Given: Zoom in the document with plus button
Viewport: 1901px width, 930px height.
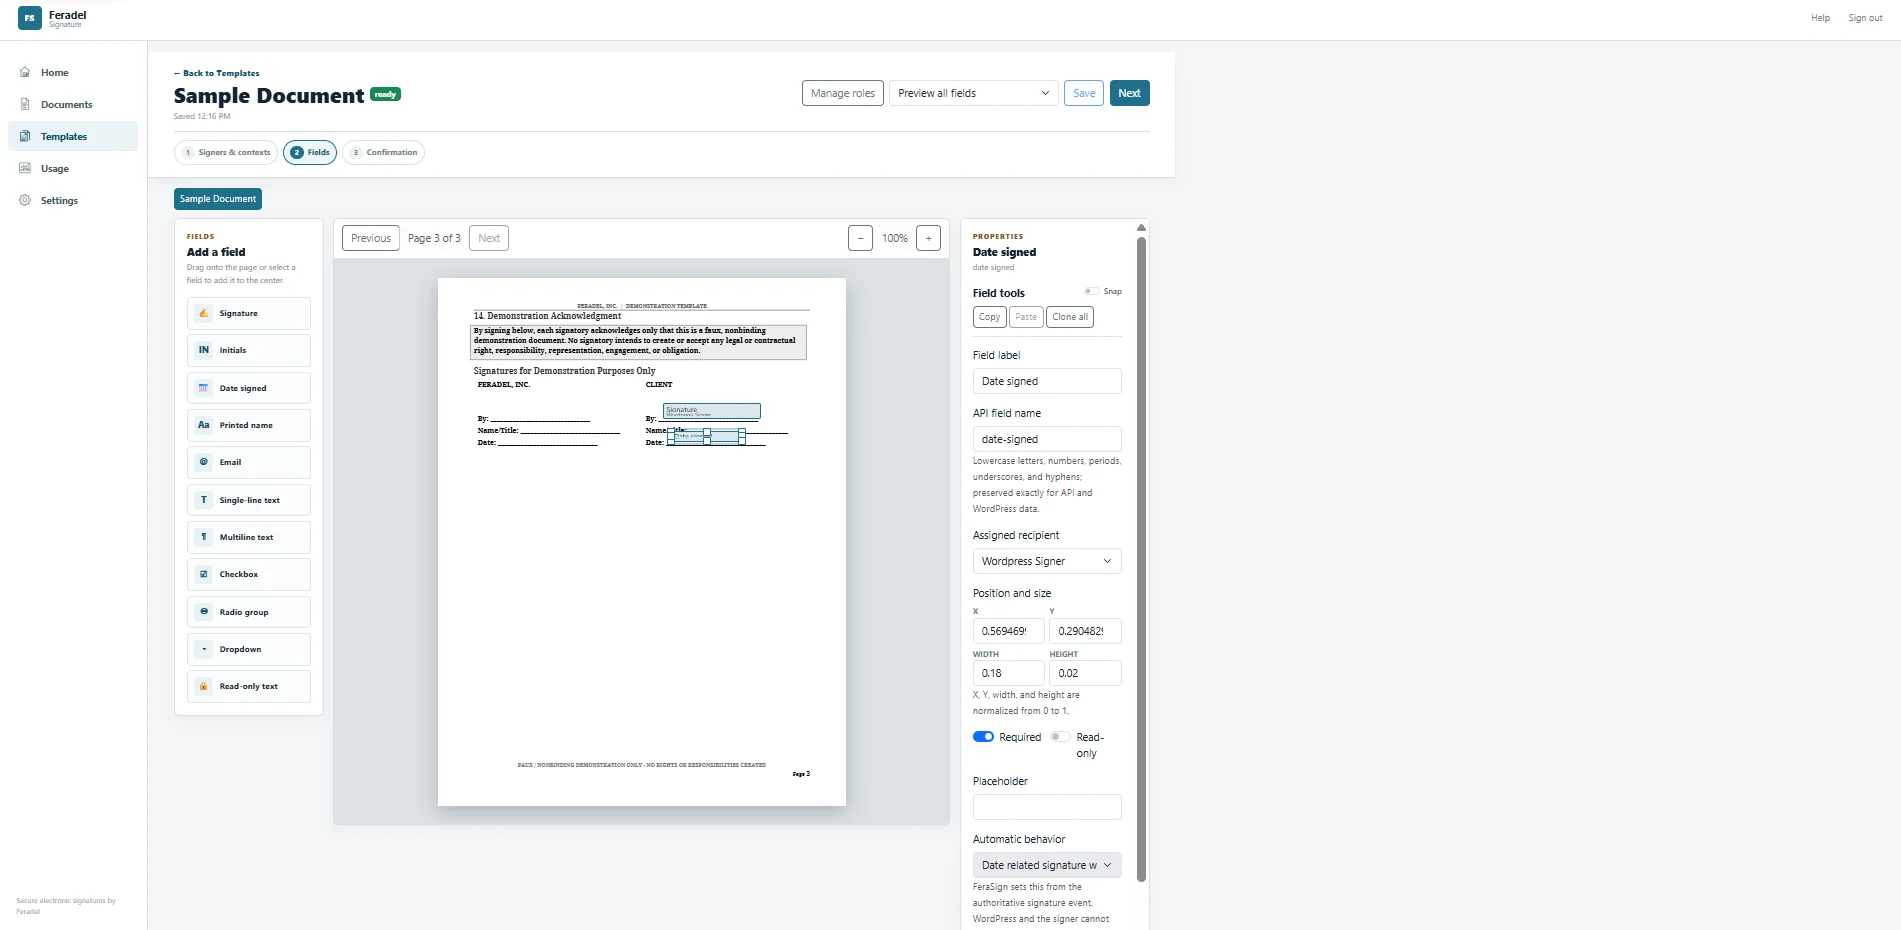Looking at the screenshot, I should [x=928, y=238].
